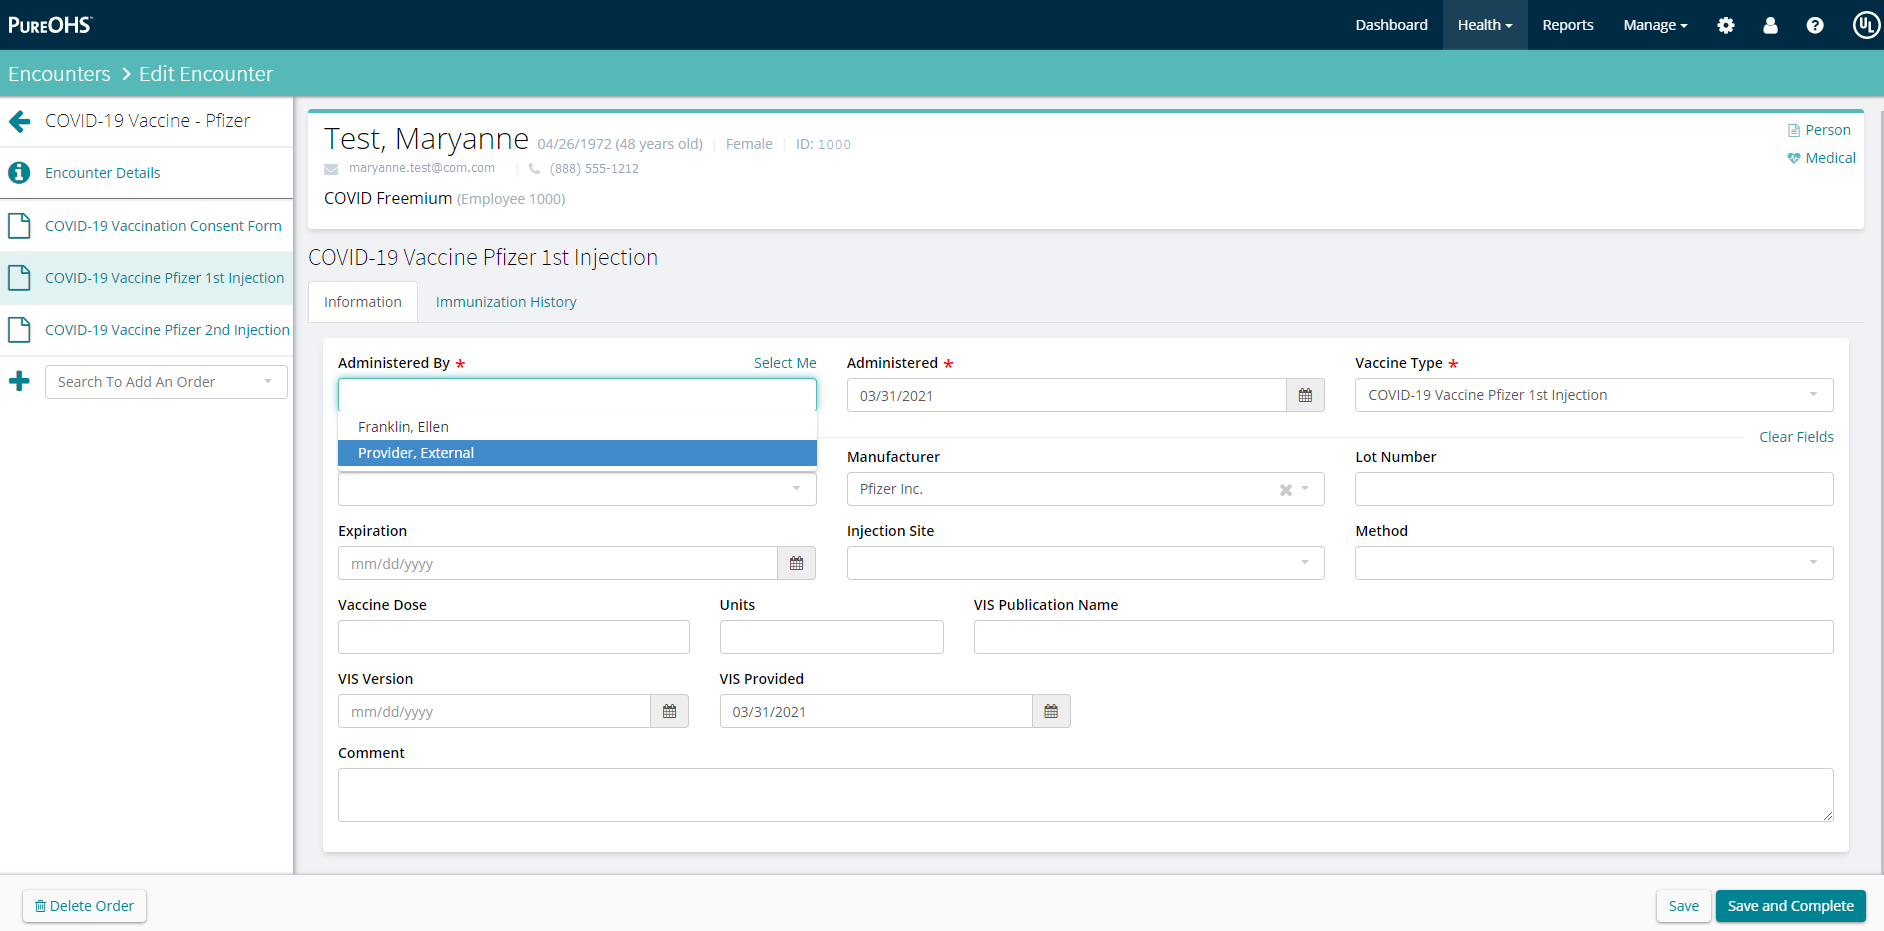Screen dimensions: 1884x931
Task: Open the dropdown below the Administered By list
Action: coord(577,489)
